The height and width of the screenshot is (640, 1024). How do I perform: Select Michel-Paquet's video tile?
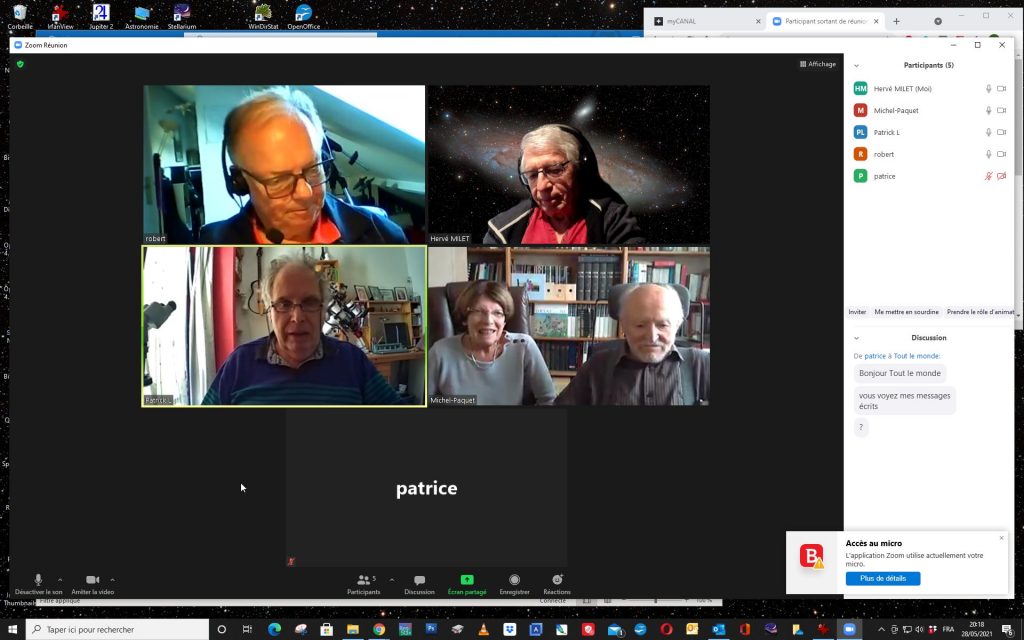click(569, 326)
